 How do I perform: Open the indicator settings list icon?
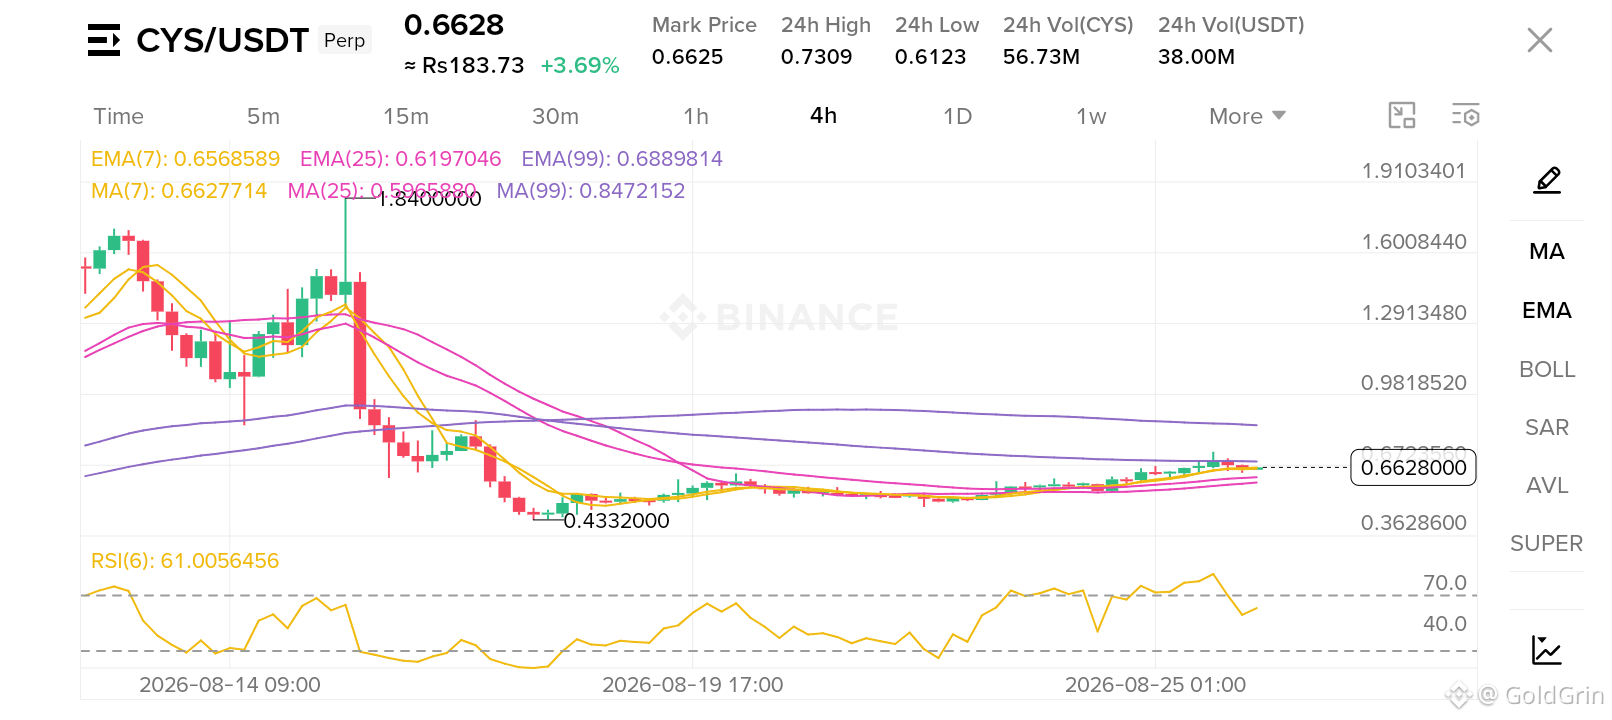1466,116
